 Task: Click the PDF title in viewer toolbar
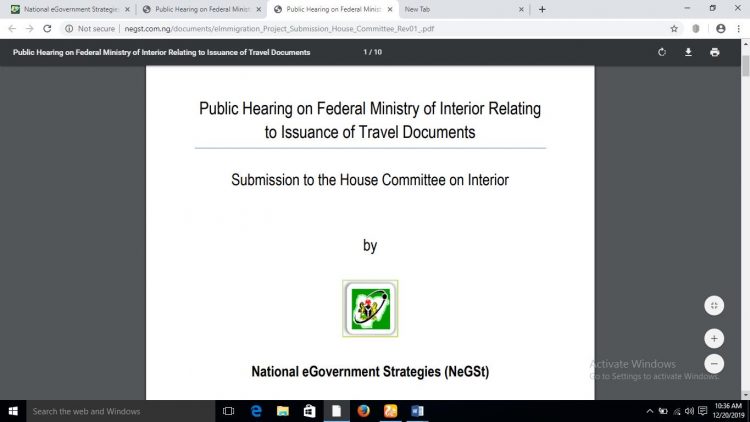162,52
